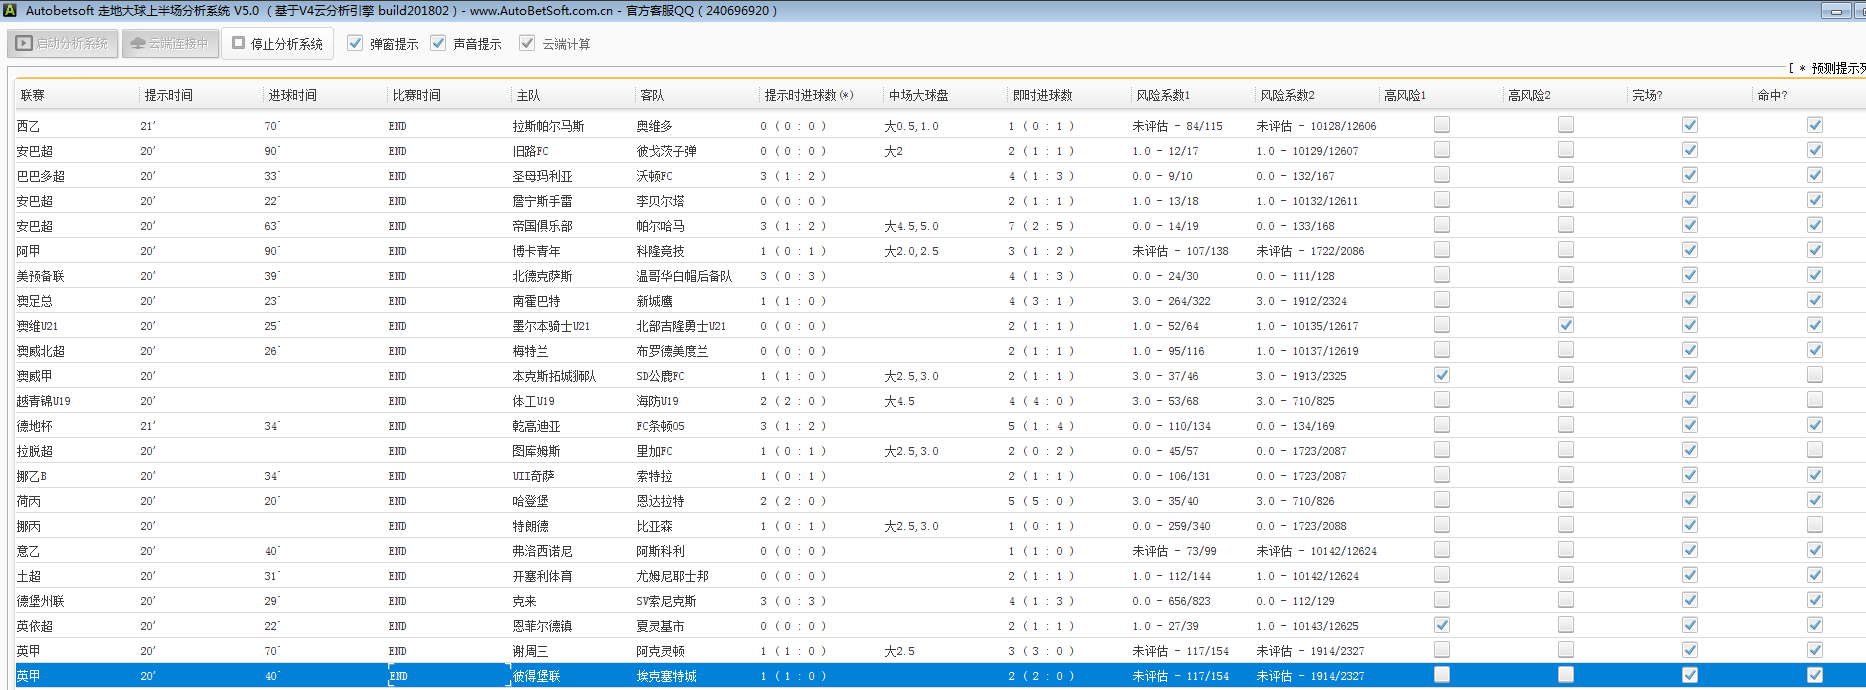
Task: Click the Autobetsoft logo in the title bar
Action: pos(10,11)
